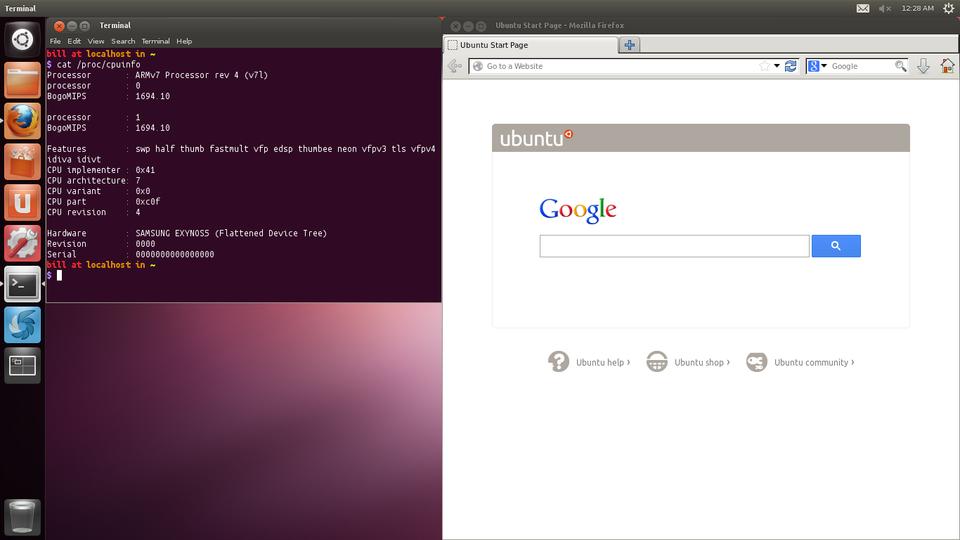Open System Settings from the launcher
The width and height of the screenshot is (960, 540).
(x=22, y=244)
